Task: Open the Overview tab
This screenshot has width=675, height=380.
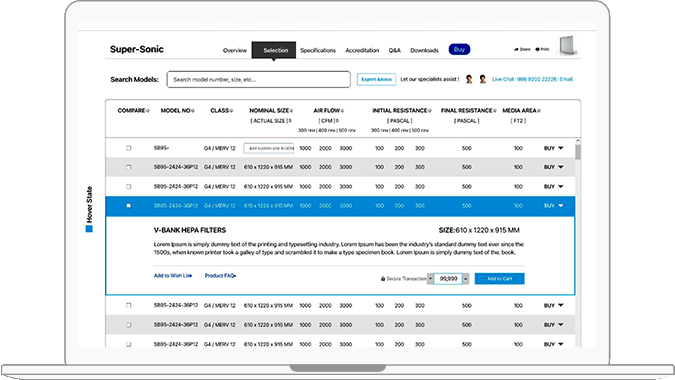Action: click(x=235, y=50)
